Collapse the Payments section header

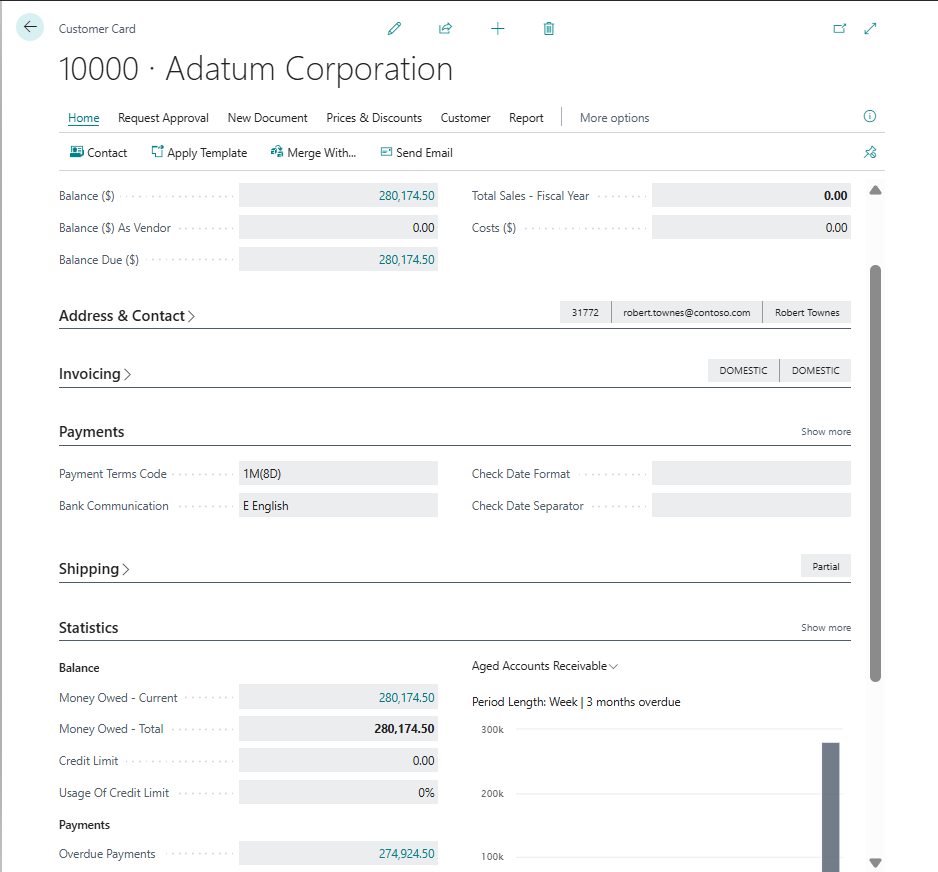point(92,432)
